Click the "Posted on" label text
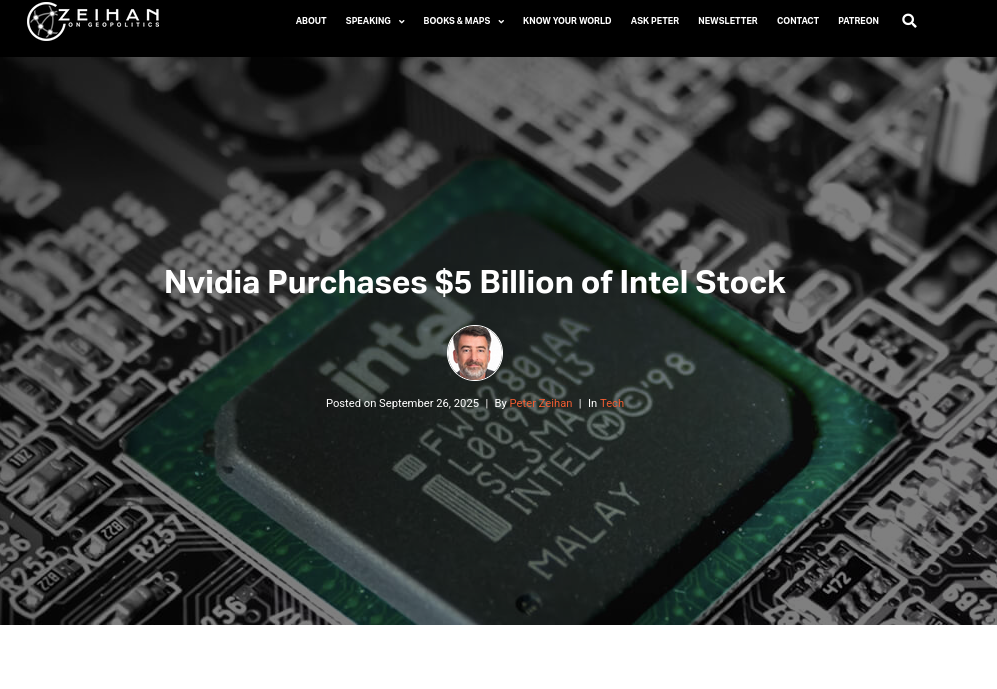997x689 pixels. [x=351, y=403]
